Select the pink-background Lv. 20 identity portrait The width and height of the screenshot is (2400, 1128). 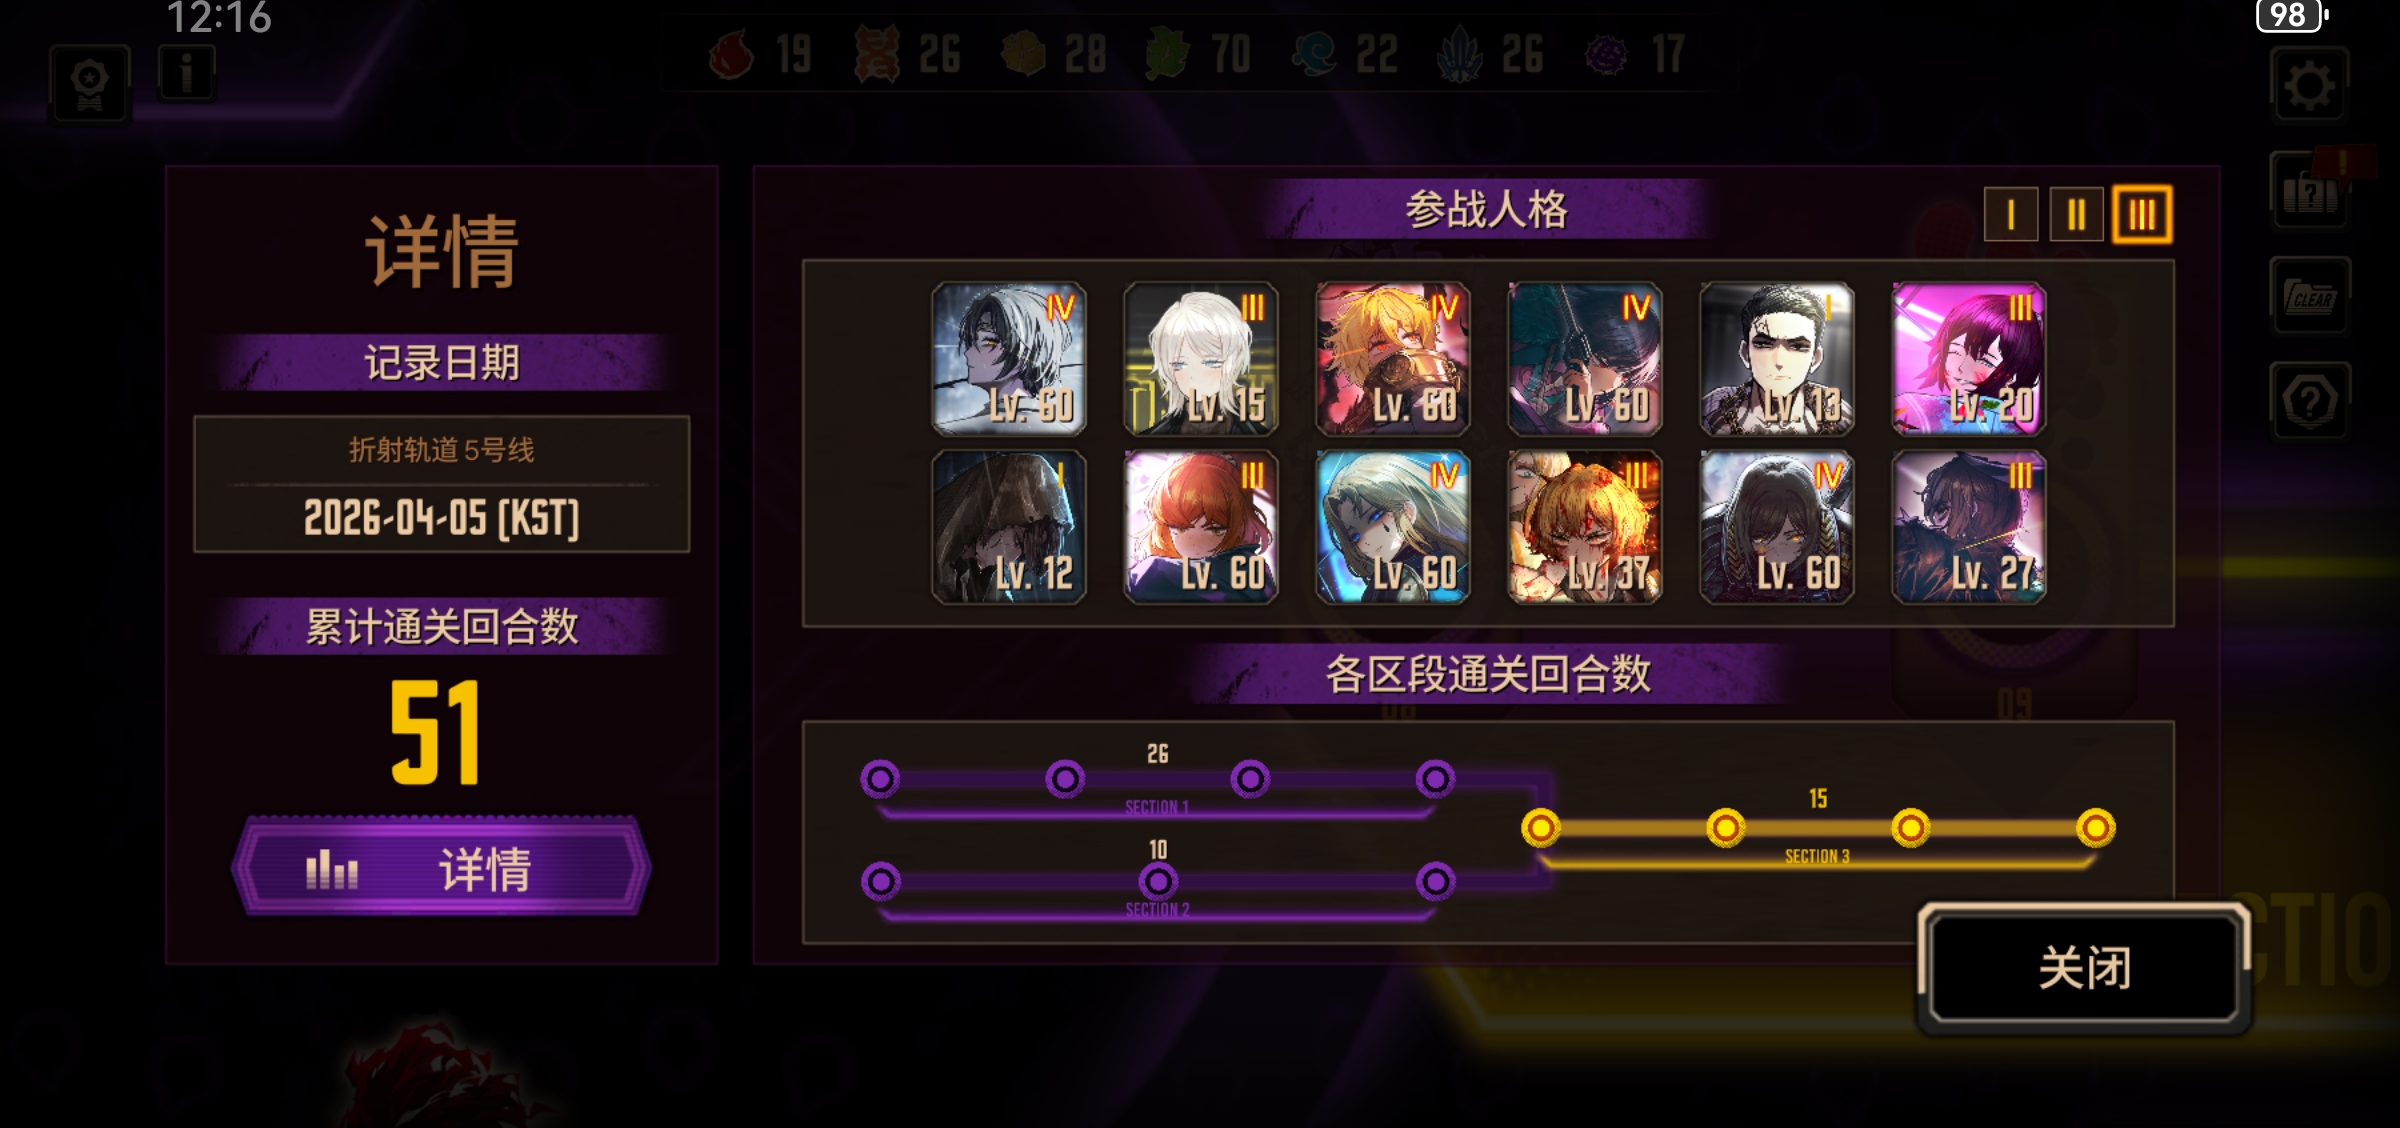[1969, 359]
